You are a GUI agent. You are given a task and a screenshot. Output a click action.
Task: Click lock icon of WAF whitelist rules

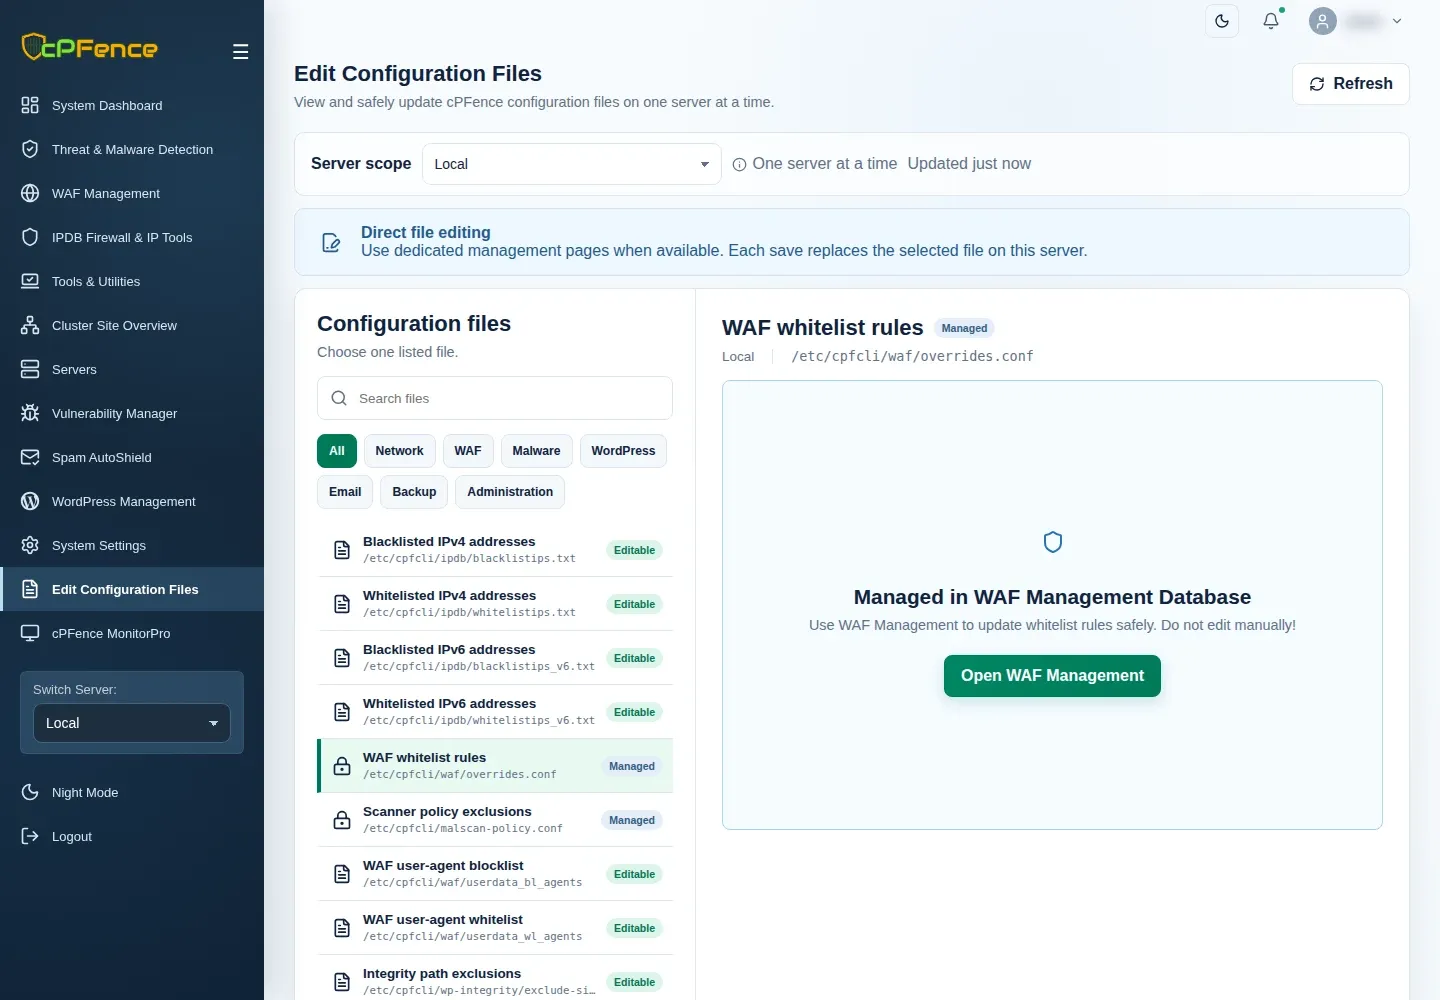point(342,766)
